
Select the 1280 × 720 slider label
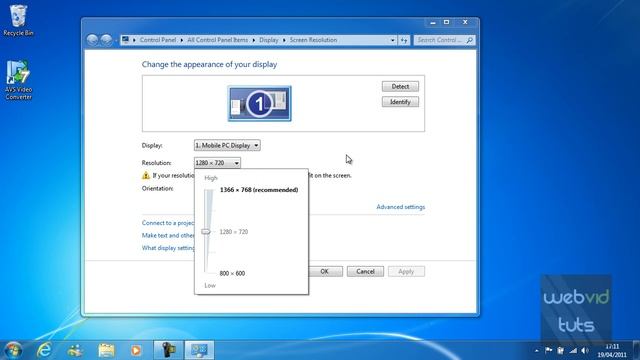233,232
